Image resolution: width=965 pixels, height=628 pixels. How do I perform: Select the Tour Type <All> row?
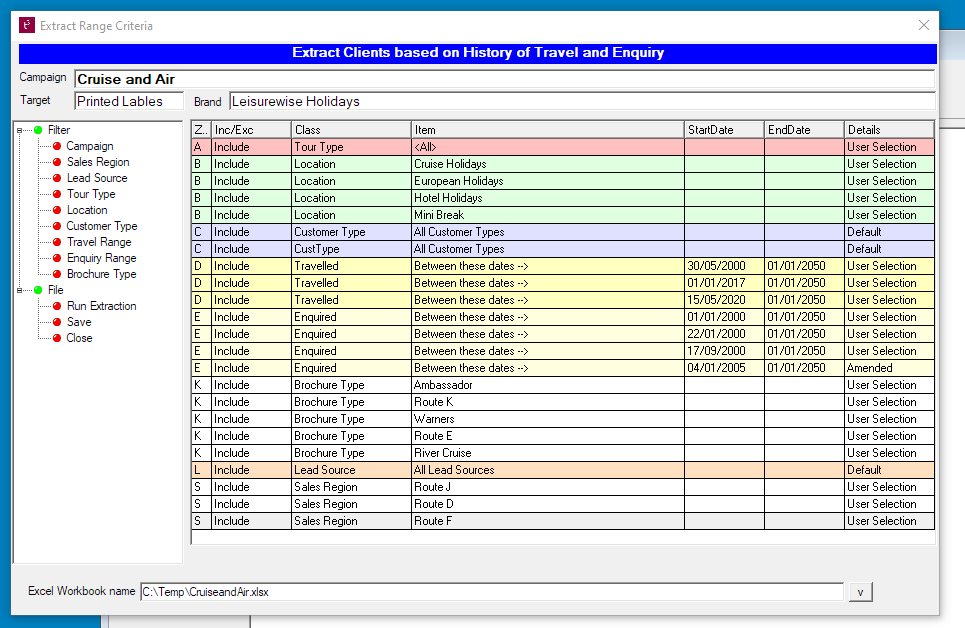tap(563, 147)
